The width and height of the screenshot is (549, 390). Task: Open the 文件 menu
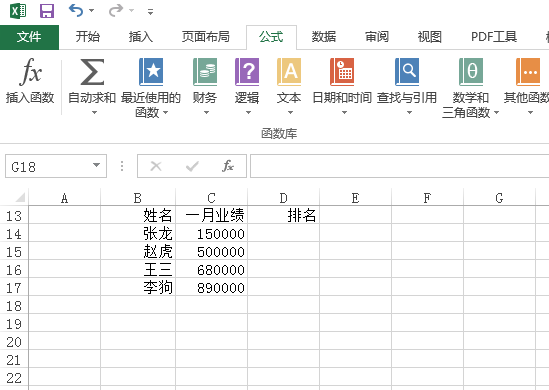[29, 37]
